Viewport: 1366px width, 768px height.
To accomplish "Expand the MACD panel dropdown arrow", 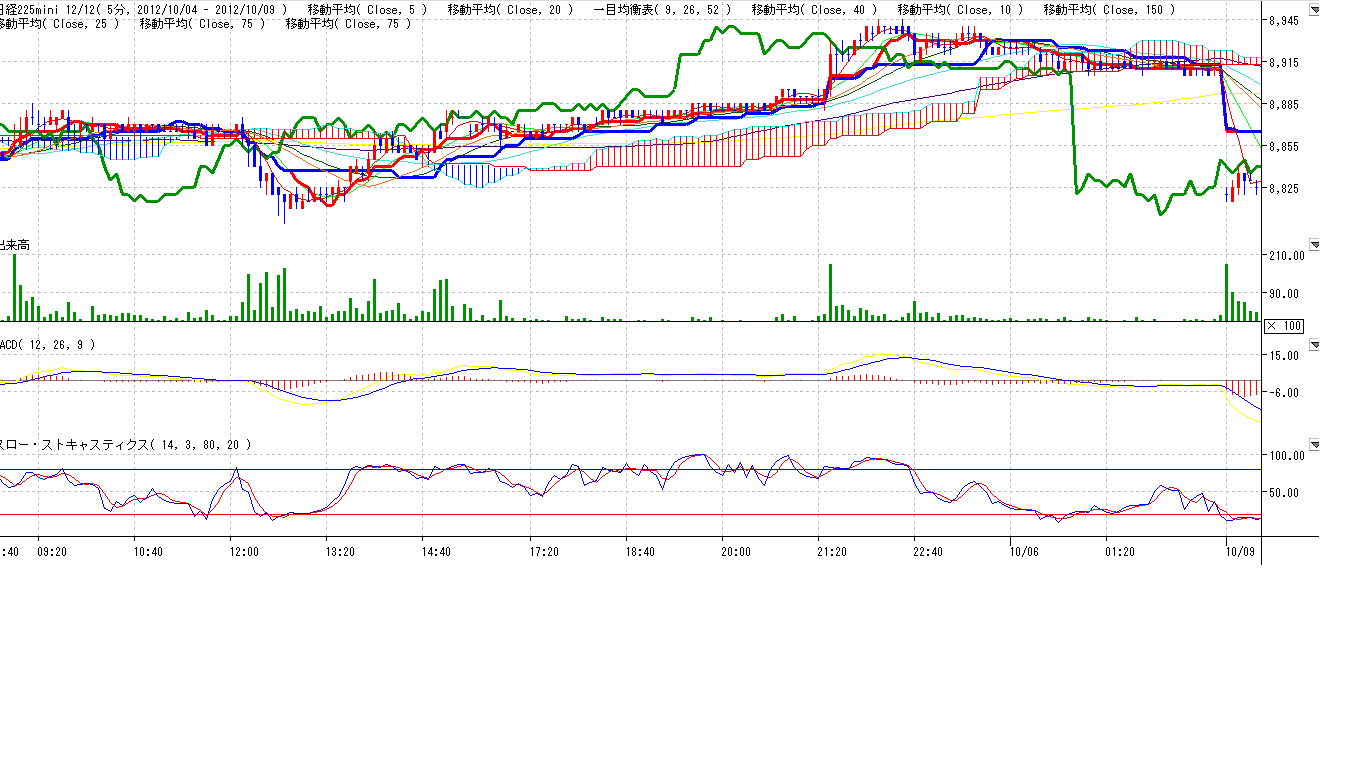I will coord(1314,345).
